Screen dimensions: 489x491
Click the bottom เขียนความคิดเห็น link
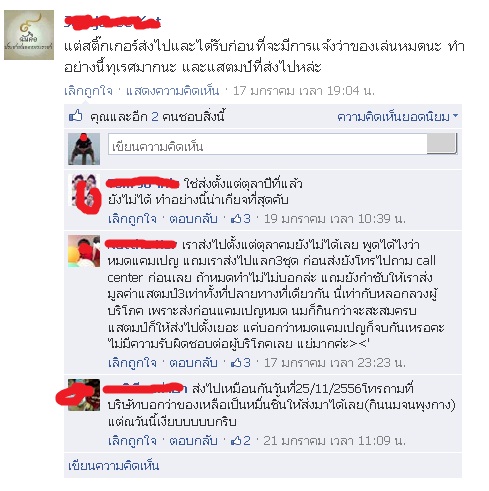(x=114, y=466)
